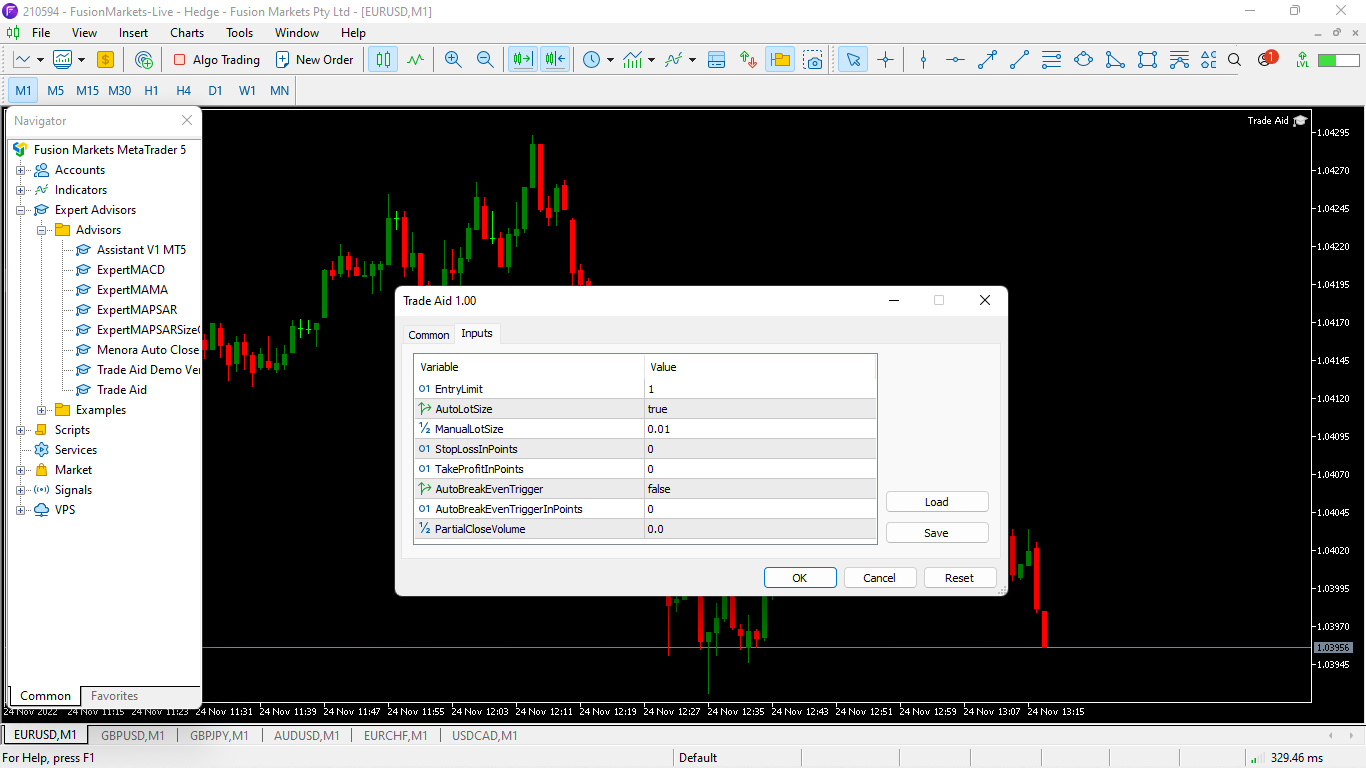Viewport: 1366px width, 768px height.
Task: Open the chart templates dropdown arrow
Action: coord(81,60)
